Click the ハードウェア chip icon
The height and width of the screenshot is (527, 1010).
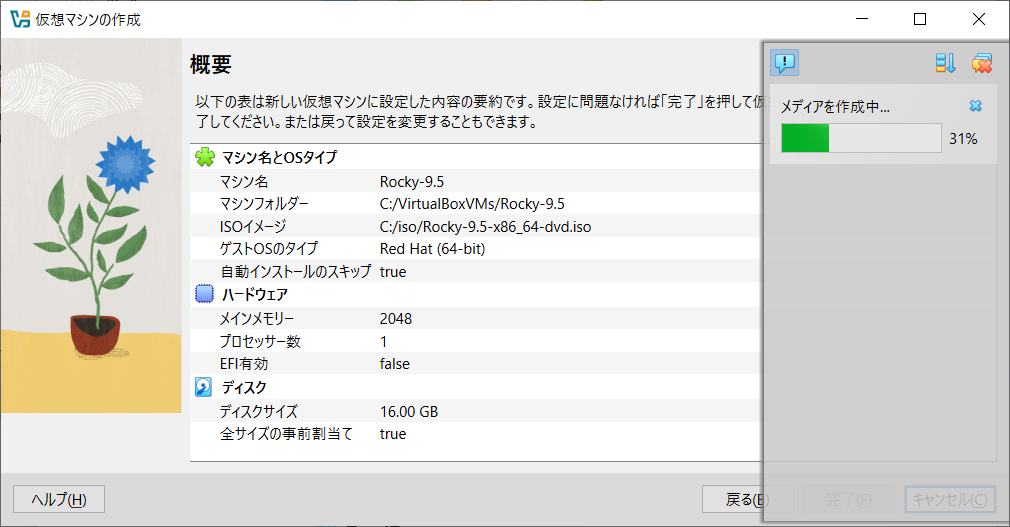click(x=204, y=294)
